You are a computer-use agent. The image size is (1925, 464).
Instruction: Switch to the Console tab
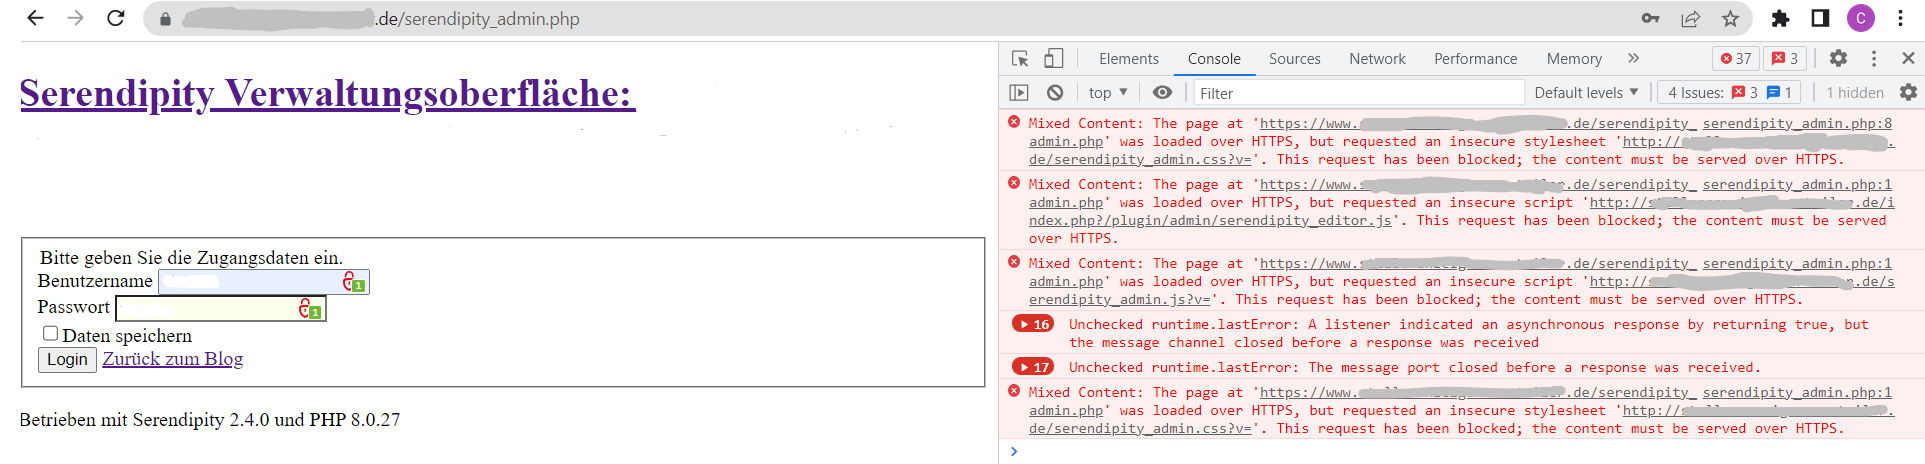pyautogui.click(x=1214, y=59)
